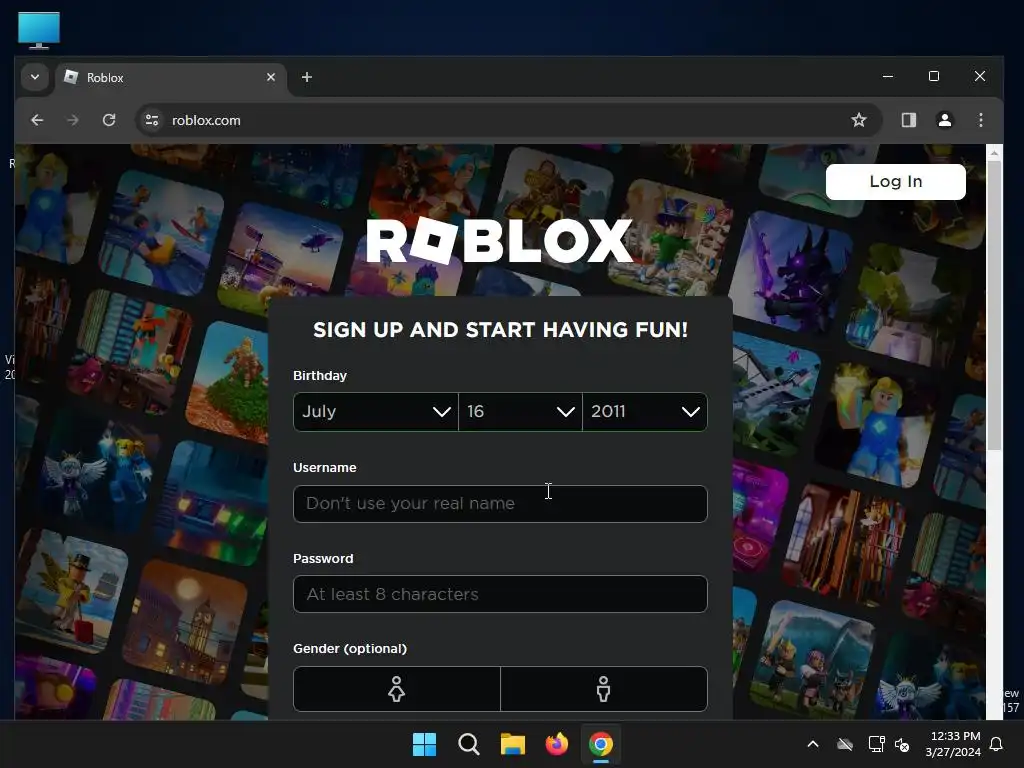Click the Chrome taskbar icon
Viewport: 1024px width, 768px height.
601,744
